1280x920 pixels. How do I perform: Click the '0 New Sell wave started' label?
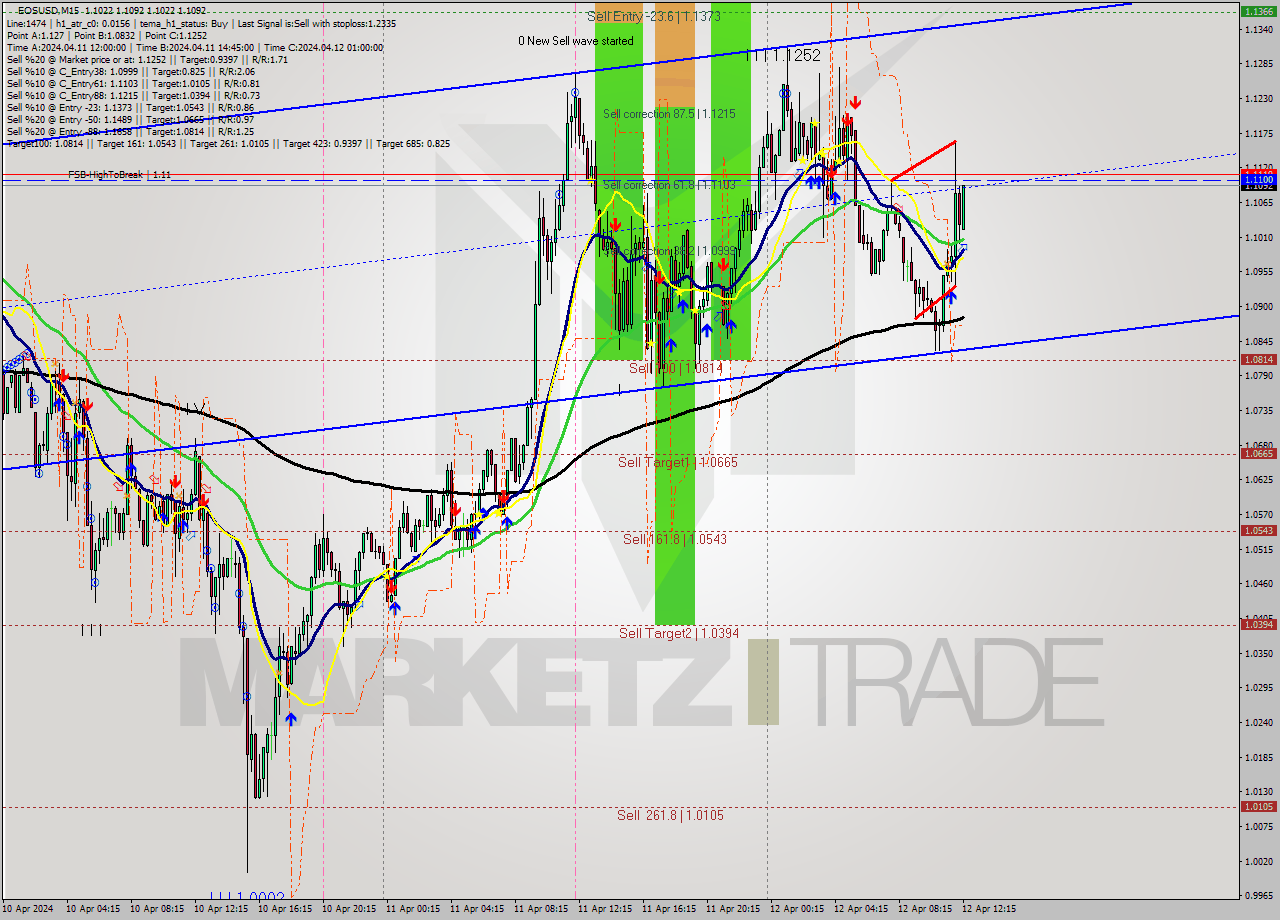point(575,41)
